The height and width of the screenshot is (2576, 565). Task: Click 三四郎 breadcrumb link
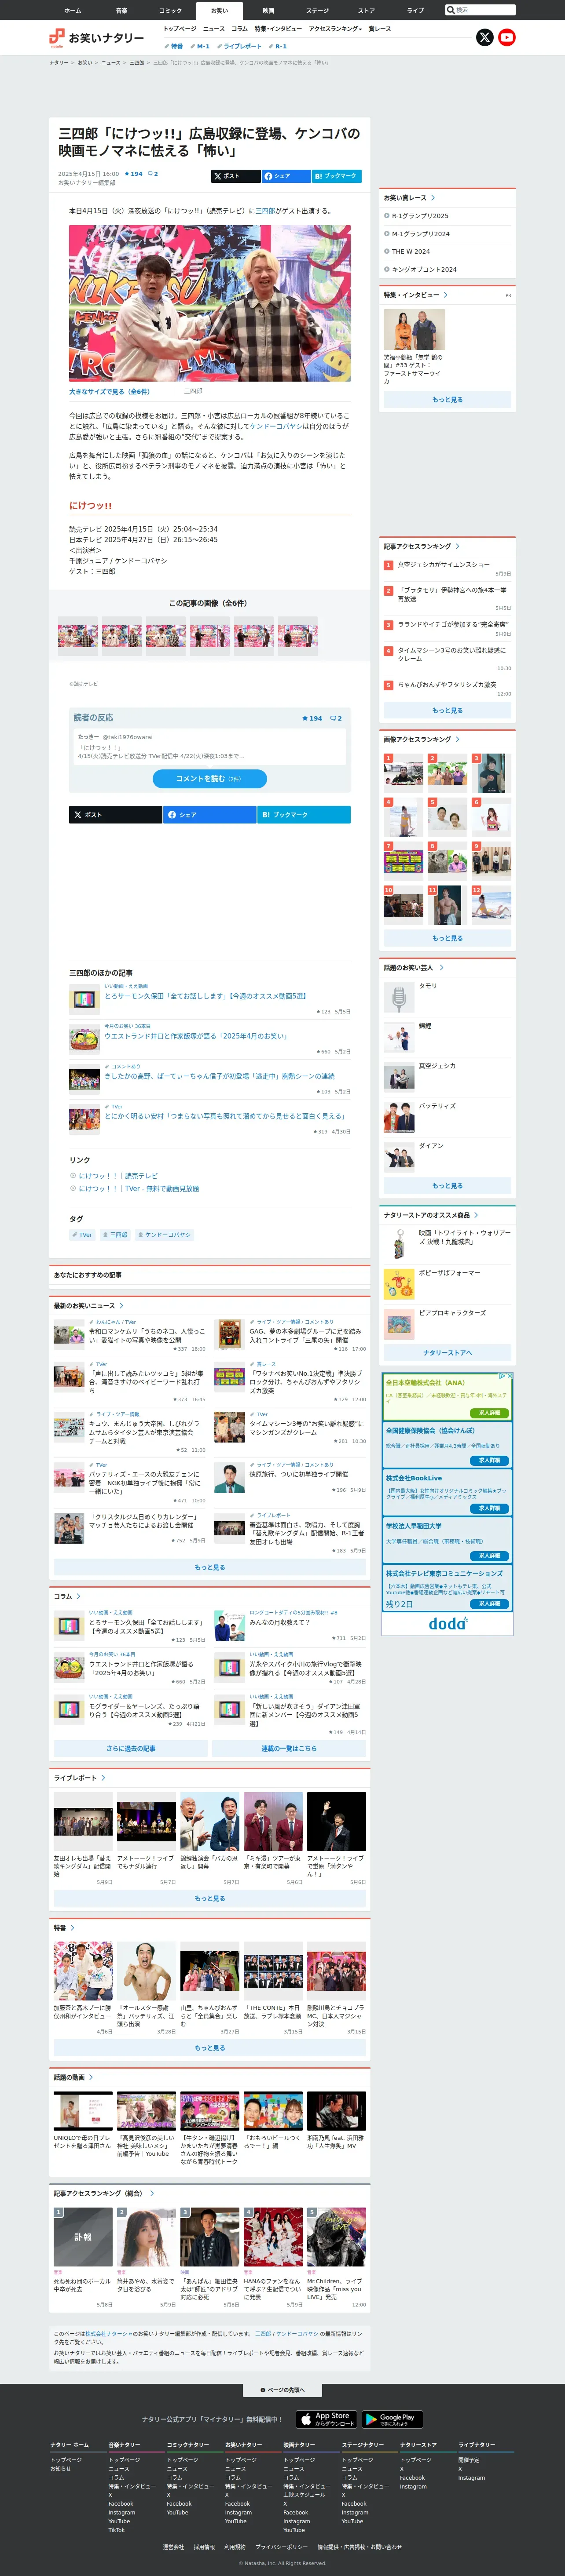click(137, 62)
